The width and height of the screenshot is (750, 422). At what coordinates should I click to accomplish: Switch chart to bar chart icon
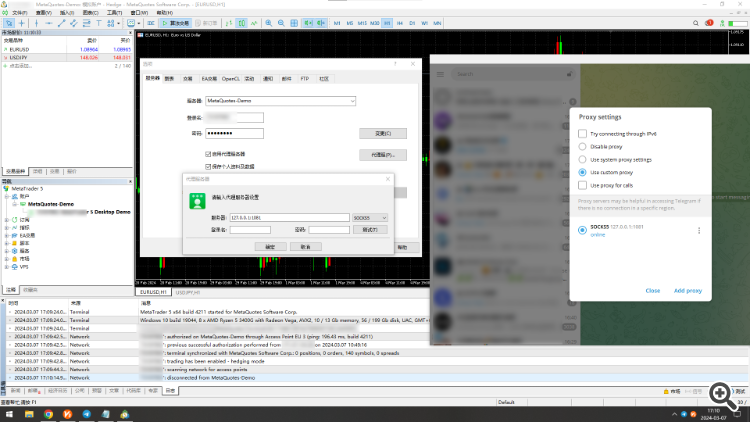click(230, 23)
